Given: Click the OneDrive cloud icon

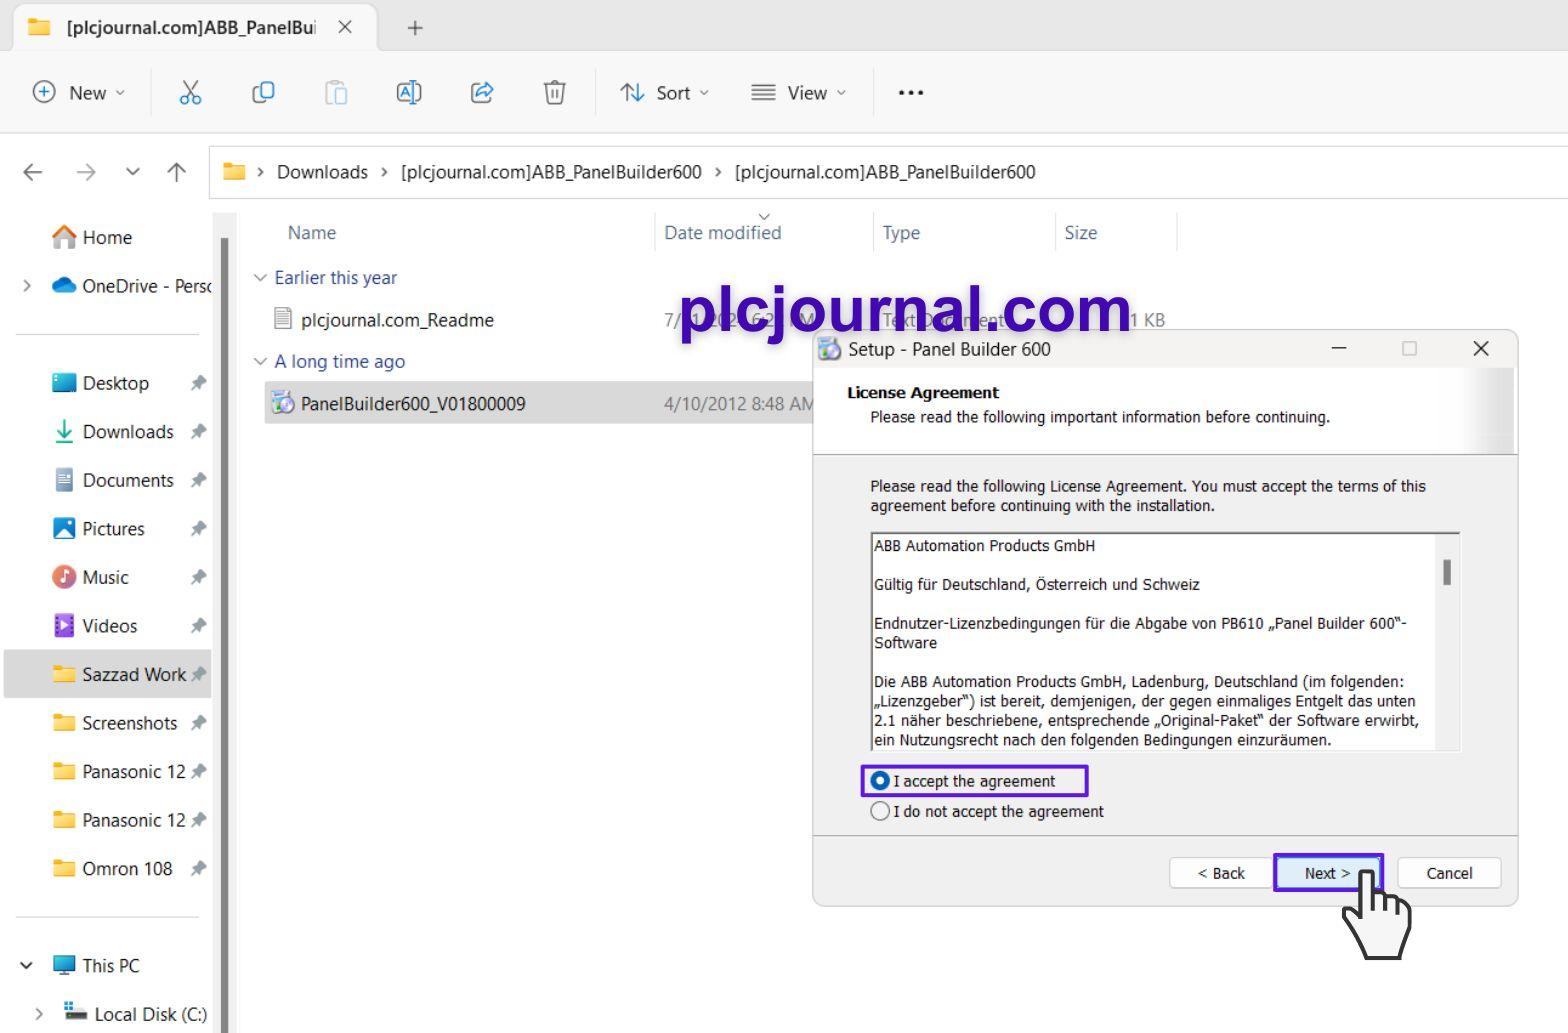Looking at the screenshot, I should [64, 286].
